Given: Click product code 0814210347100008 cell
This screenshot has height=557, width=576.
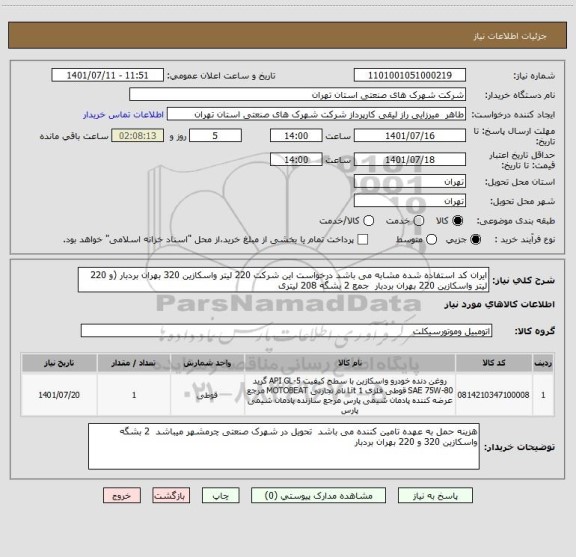Looking at the screenshot, I should [493, 395].
